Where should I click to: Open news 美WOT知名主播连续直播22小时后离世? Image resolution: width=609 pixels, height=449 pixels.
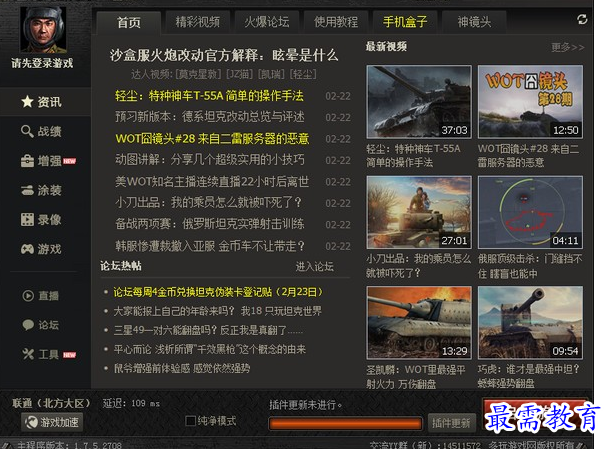[212, 181]
